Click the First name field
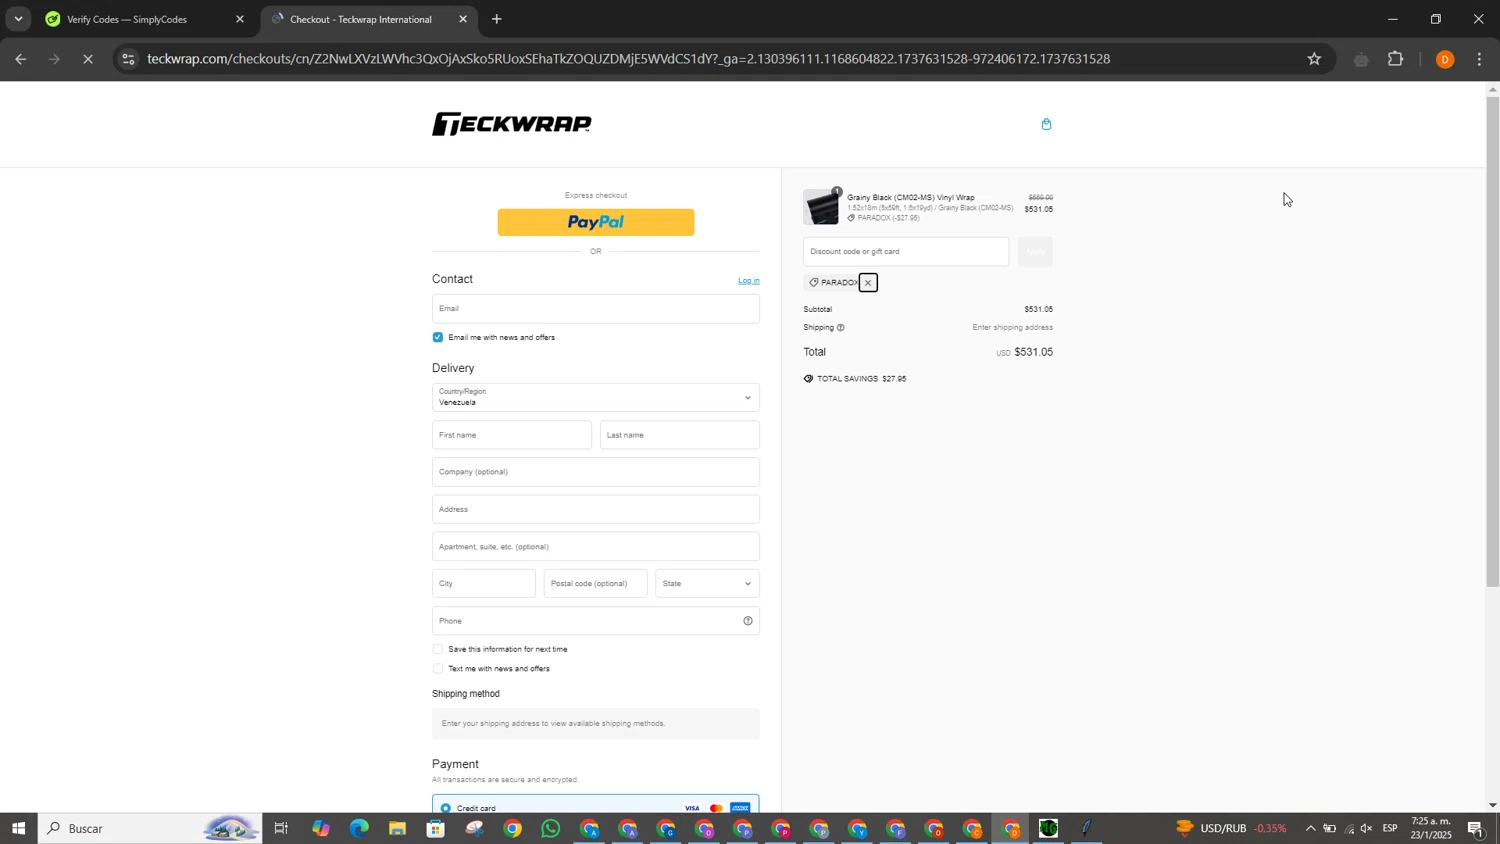Image resolution: width=1500 pixels, height=844 pixels. point(512,435)
